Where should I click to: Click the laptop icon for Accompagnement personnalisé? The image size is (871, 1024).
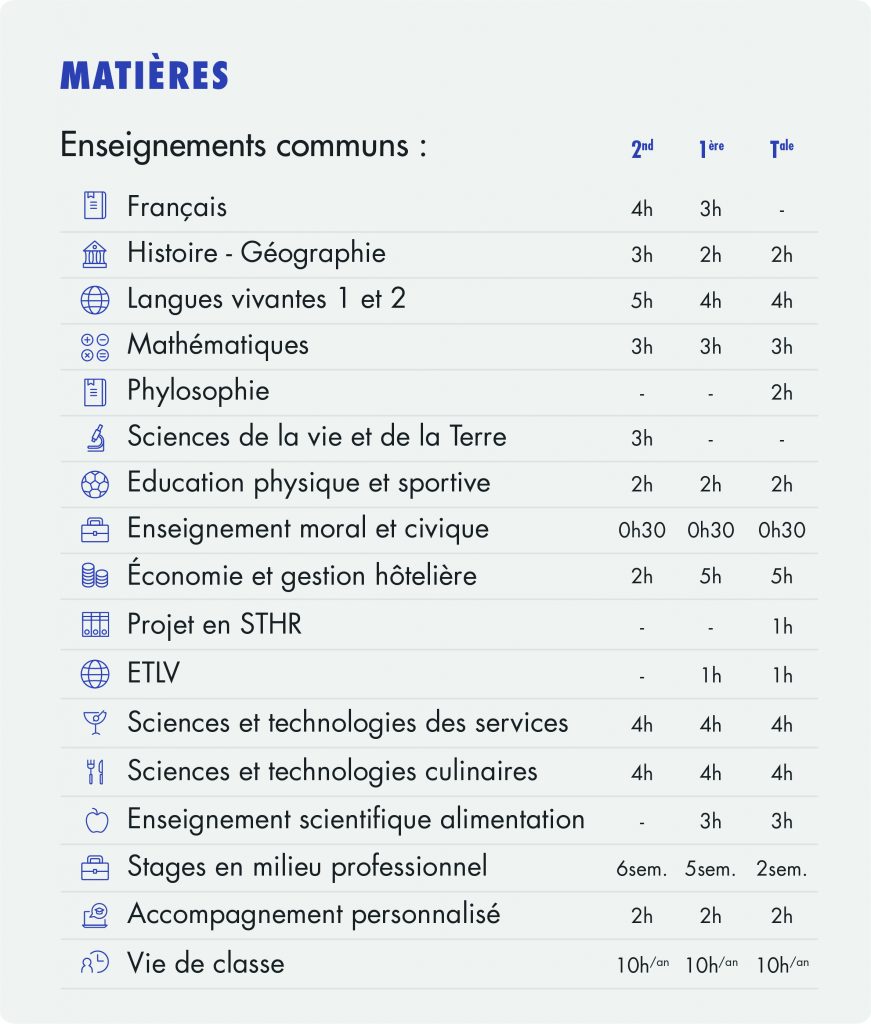(94, 915)
